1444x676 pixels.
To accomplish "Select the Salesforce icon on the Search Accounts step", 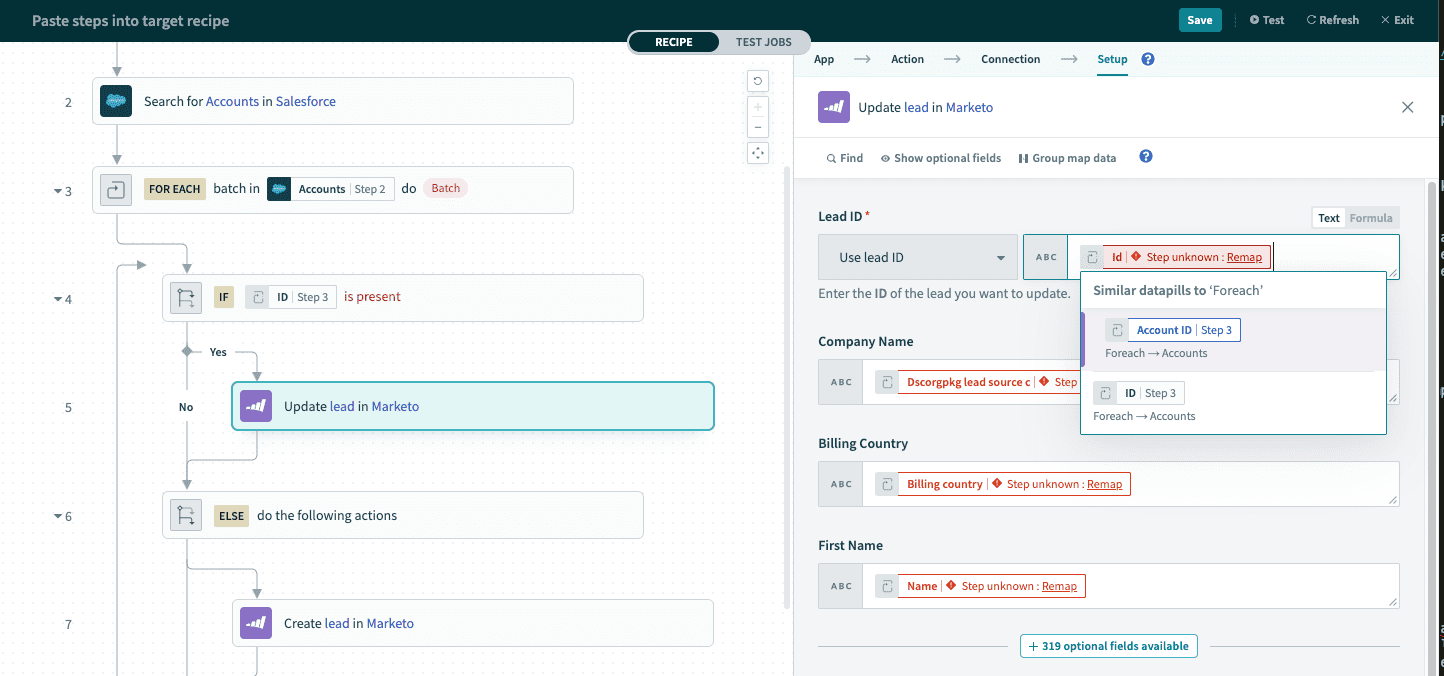I will [x=115, y=101].
